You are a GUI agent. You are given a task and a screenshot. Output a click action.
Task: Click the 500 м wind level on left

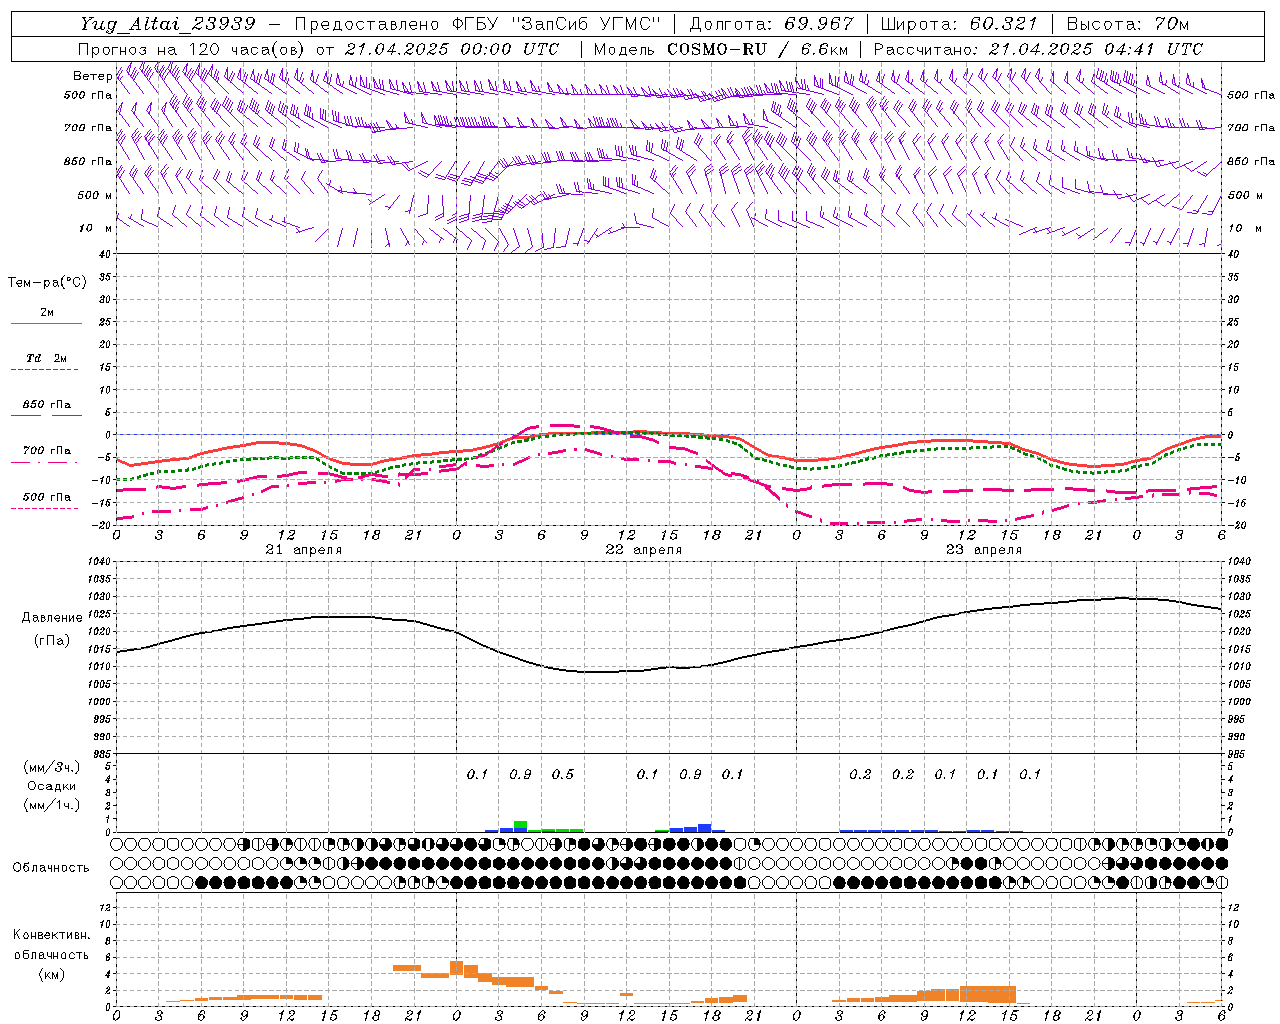(95, 195)
